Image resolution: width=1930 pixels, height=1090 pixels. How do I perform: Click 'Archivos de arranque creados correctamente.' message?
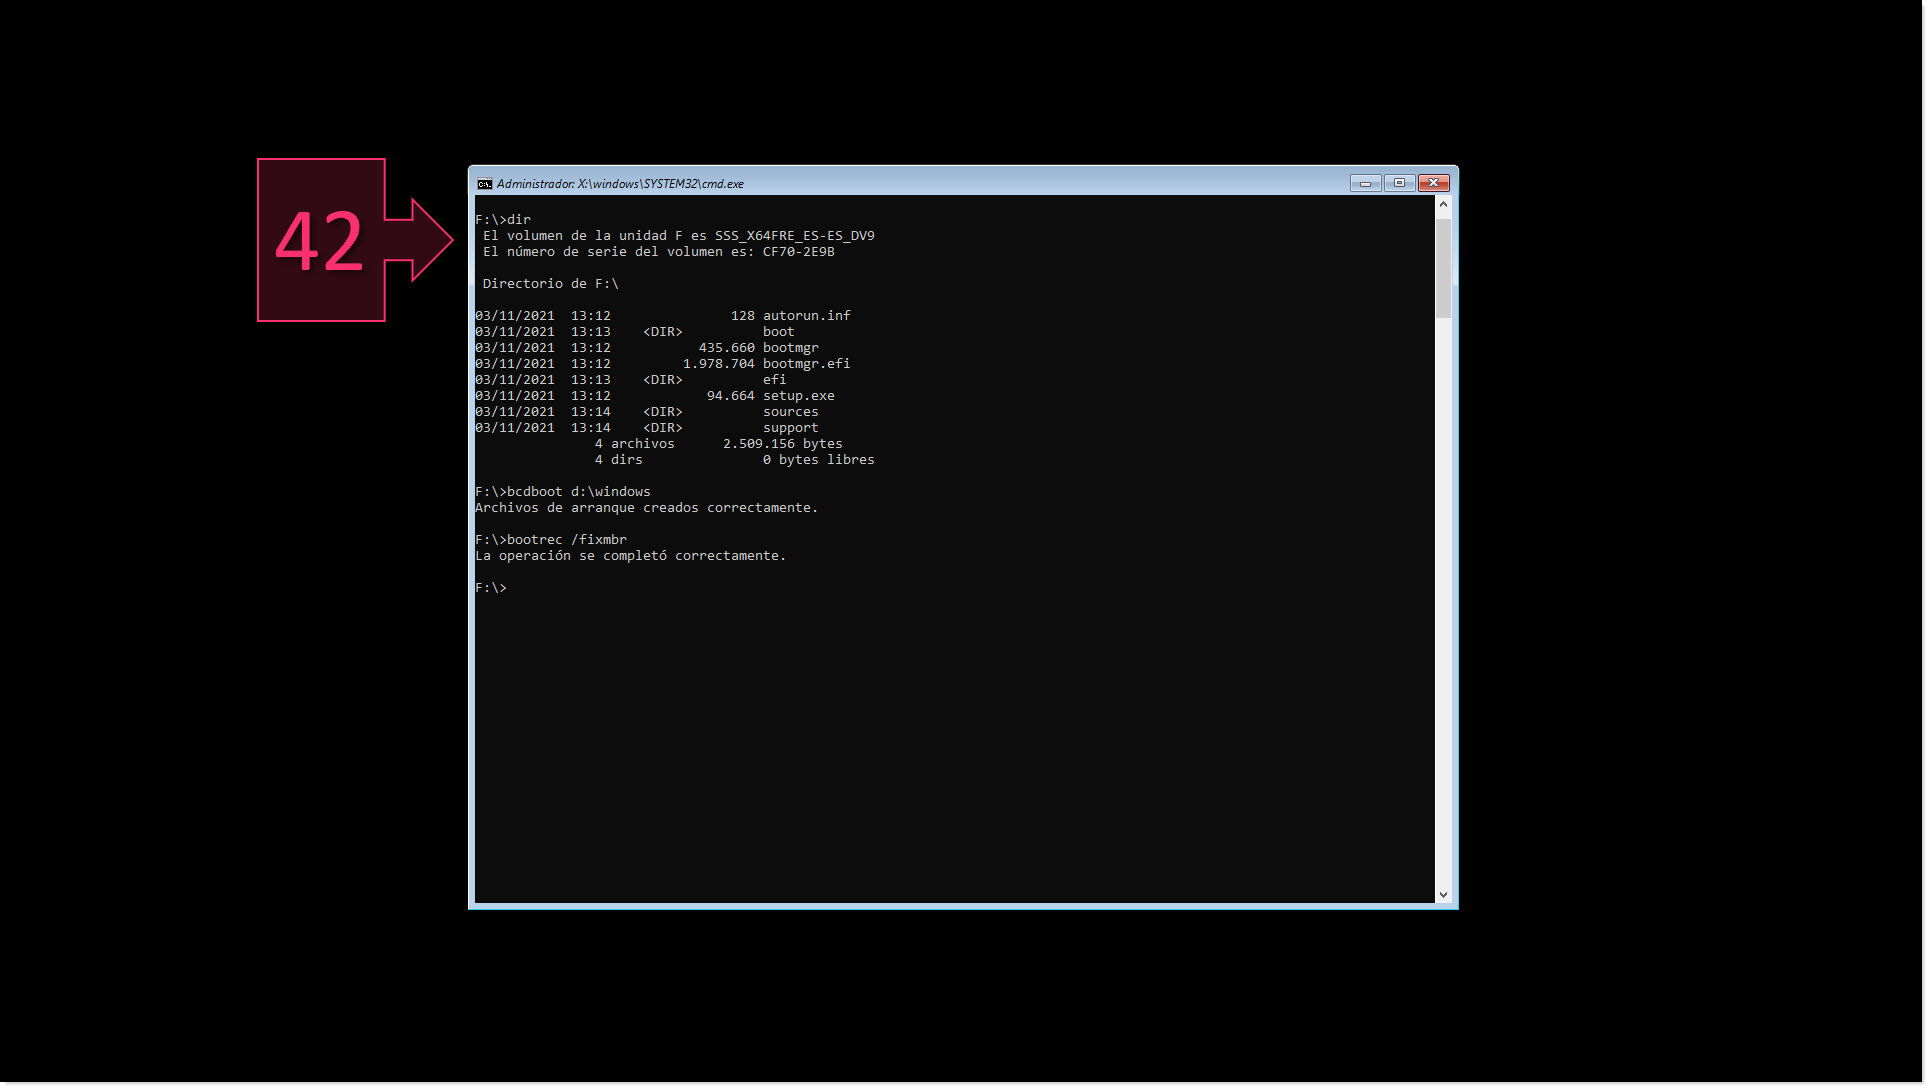[646, 508]
